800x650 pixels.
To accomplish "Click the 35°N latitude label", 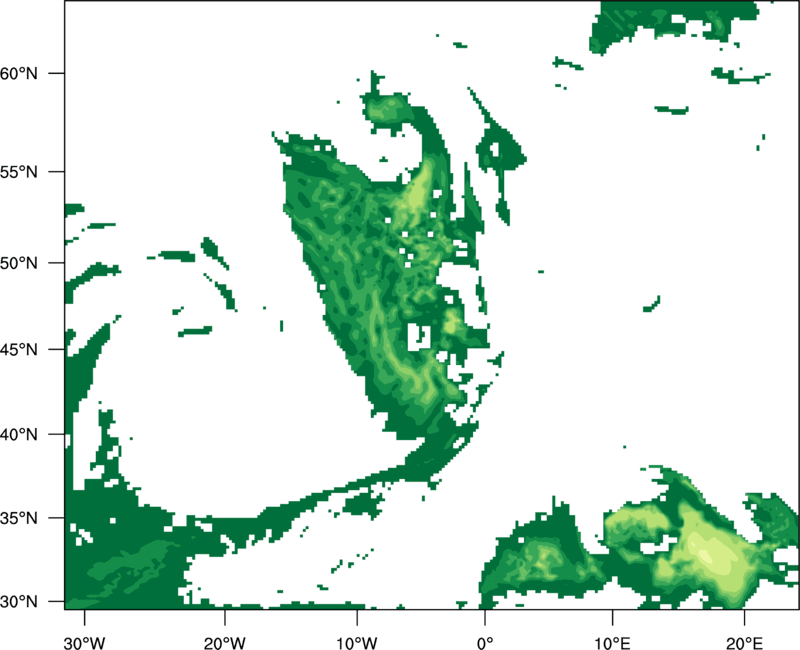I will (19, 518).
